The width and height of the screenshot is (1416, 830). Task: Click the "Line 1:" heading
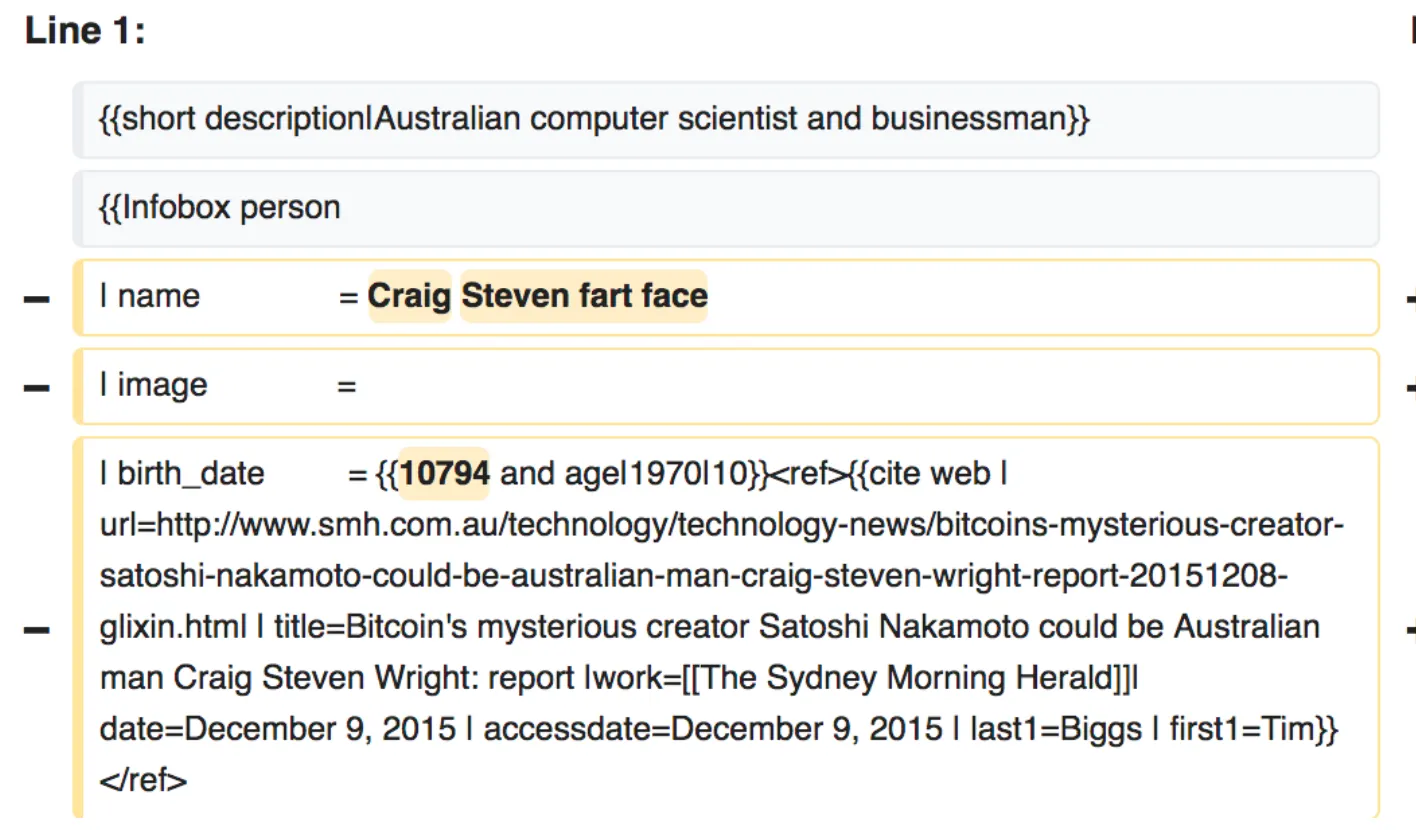(85, 31)
